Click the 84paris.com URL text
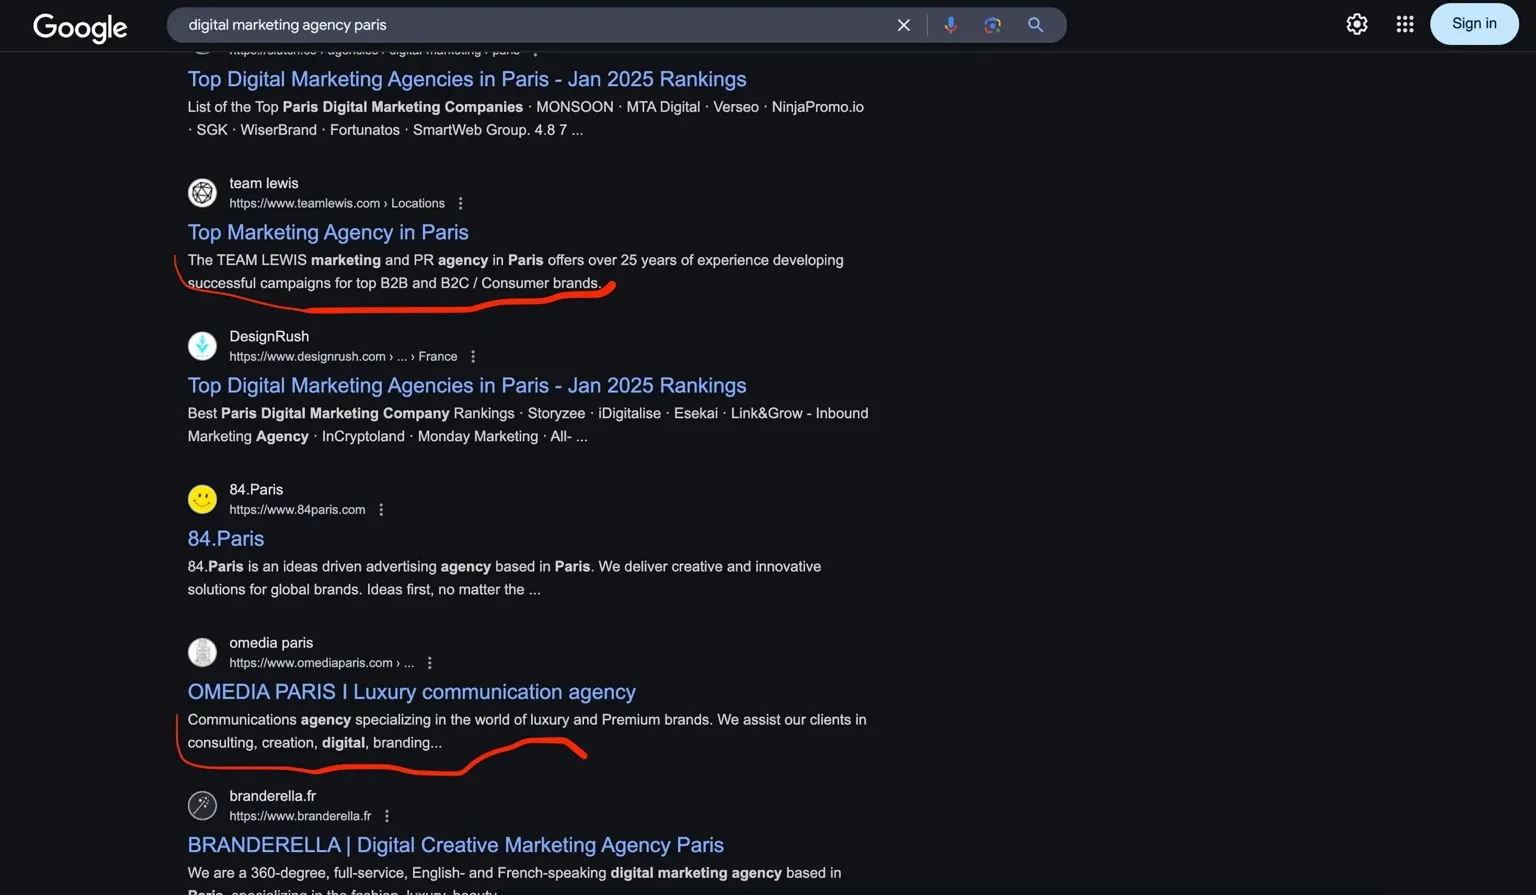This screenshot has width=1536, height=895. (x=297, y=509)
